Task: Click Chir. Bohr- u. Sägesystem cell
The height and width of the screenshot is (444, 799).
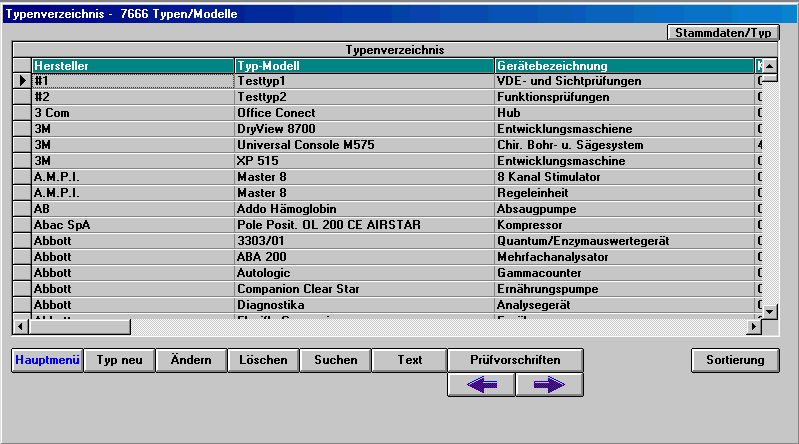Action: [x=624, y=145]
